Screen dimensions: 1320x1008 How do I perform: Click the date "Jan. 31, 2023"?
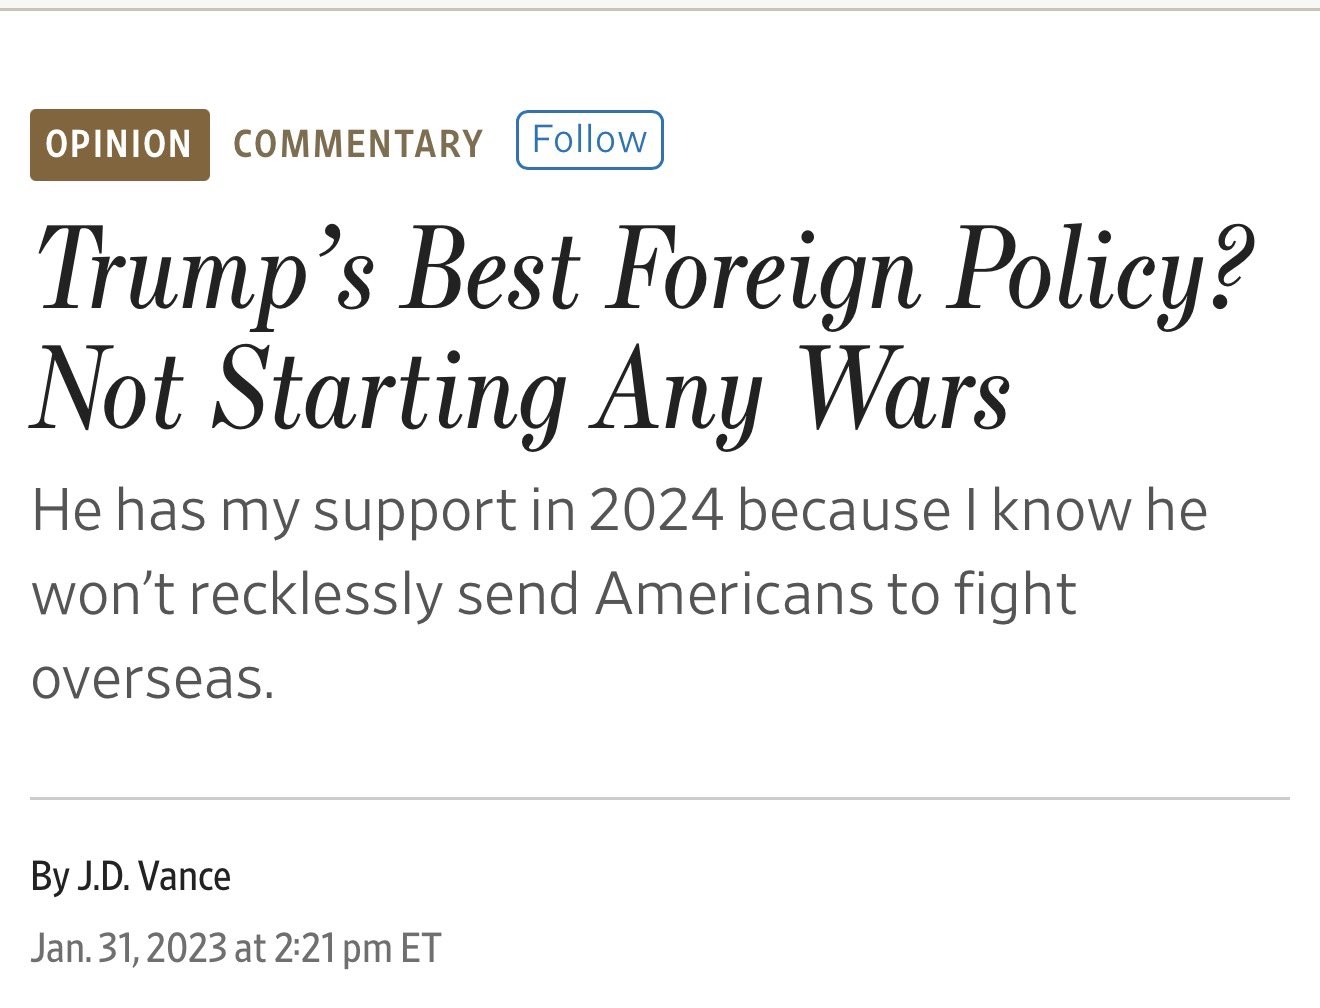pos(129,948)
